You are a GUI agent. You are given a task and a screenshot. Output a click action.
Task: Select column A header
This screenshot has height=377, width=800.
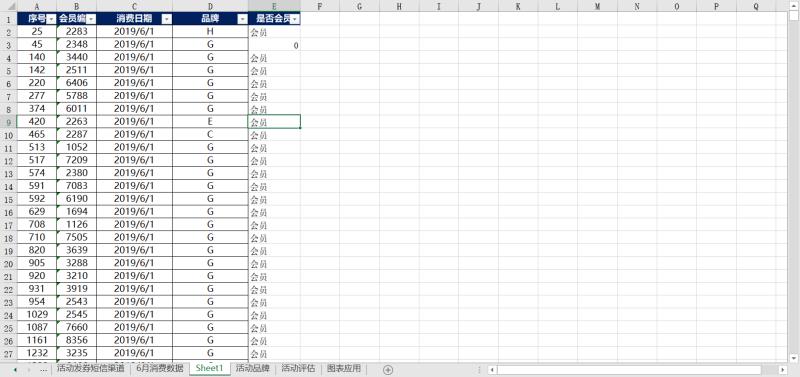pos(37,6)
